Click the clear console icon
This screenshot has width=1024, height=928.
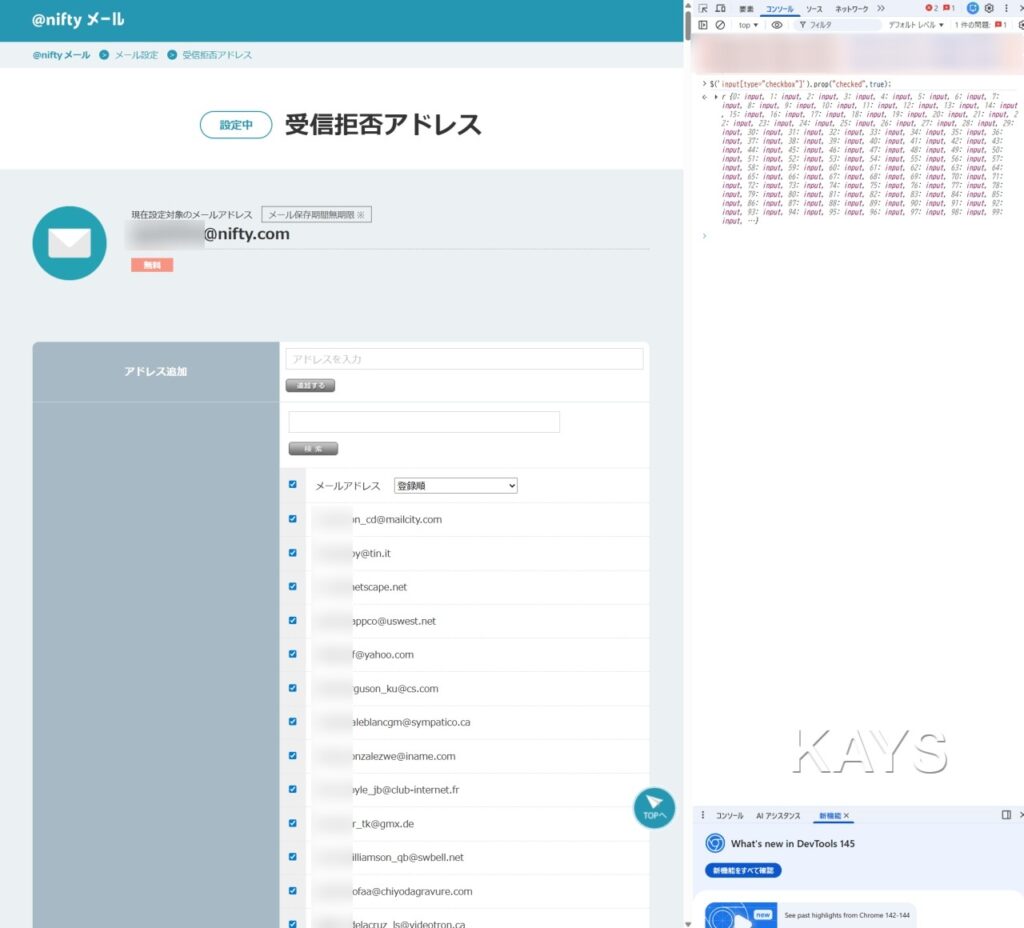pos(720,25)
